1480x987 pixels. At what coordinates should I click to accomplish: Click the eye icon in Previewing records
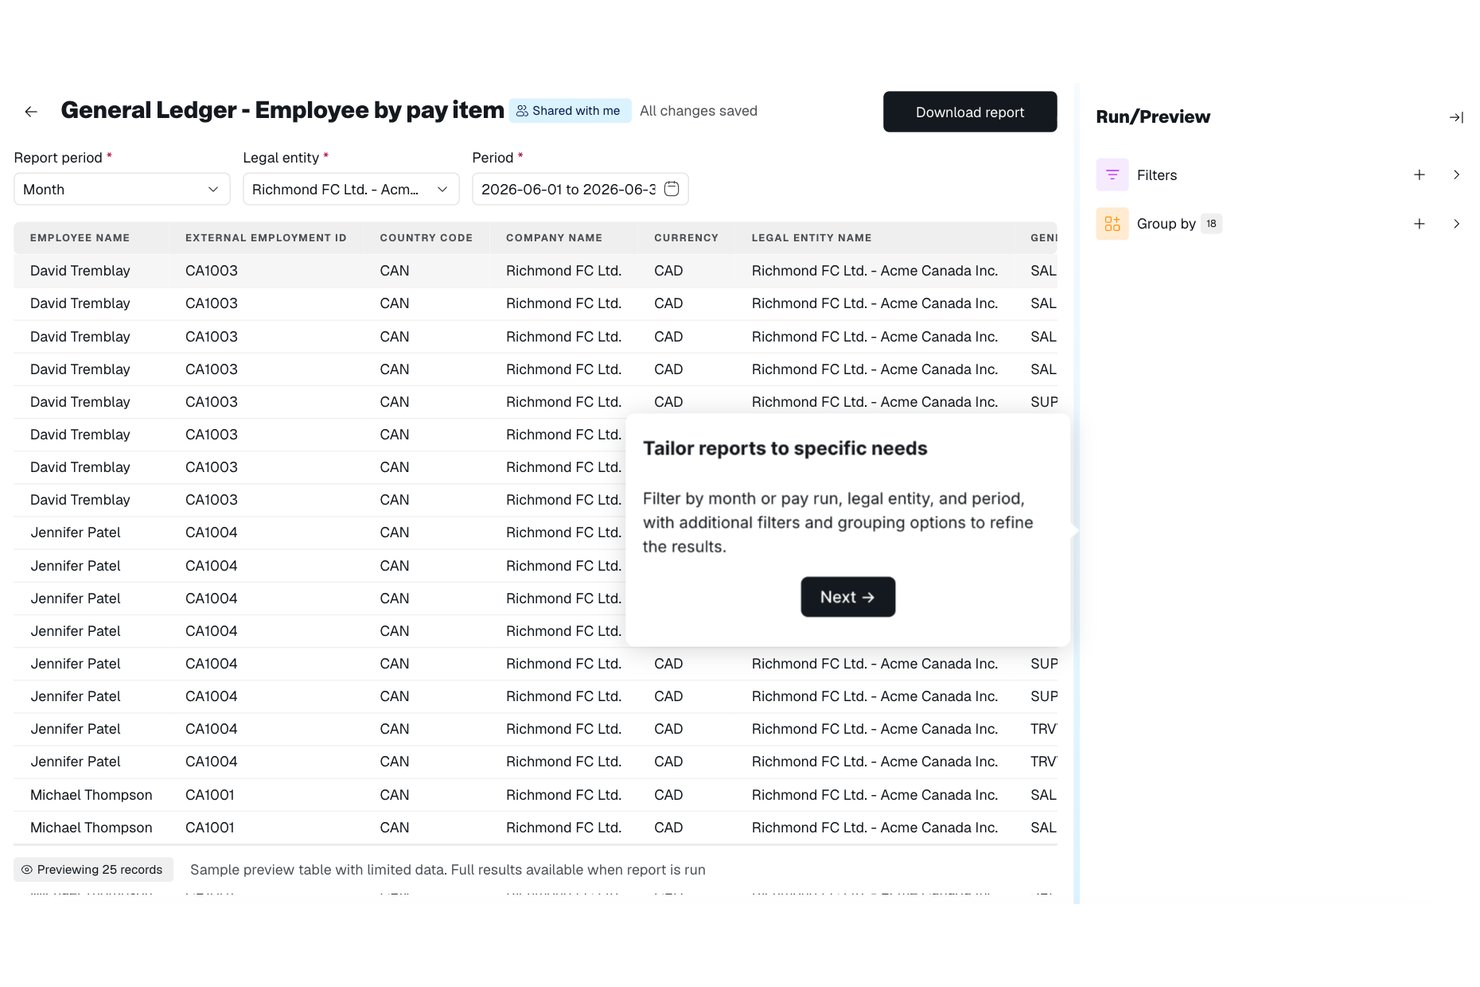(x=27, y=870)
